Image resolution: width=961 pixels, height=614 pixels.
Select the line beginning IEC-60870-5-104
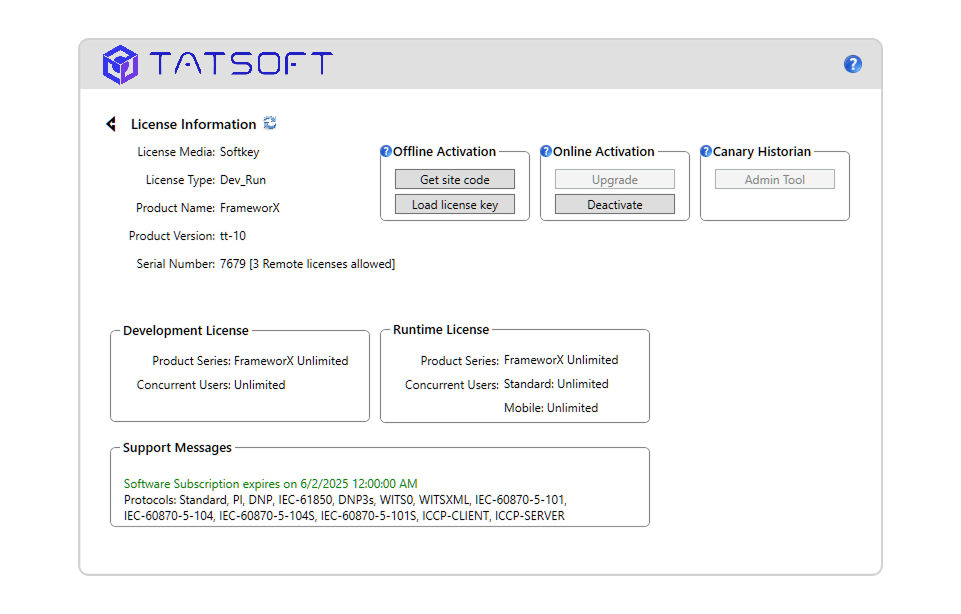click(344, 516)
